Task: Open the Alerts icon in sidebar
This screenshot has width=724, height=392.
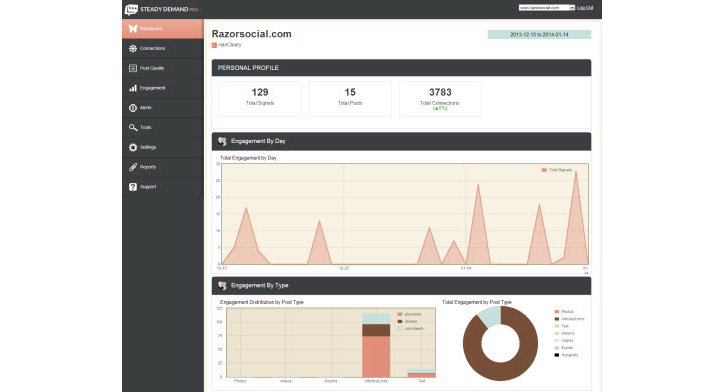Action: [133, 108]
